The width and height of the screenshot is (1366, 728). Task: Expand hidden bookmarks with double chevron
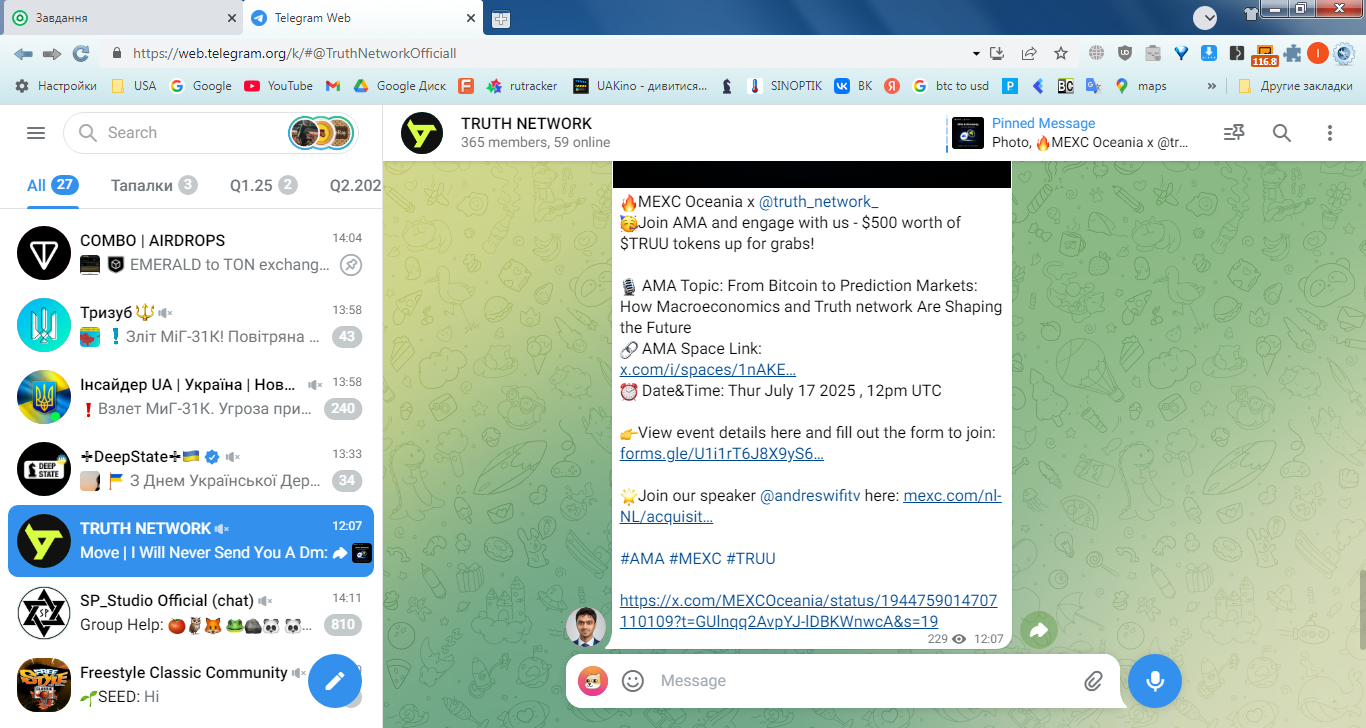click(1213, 86)
